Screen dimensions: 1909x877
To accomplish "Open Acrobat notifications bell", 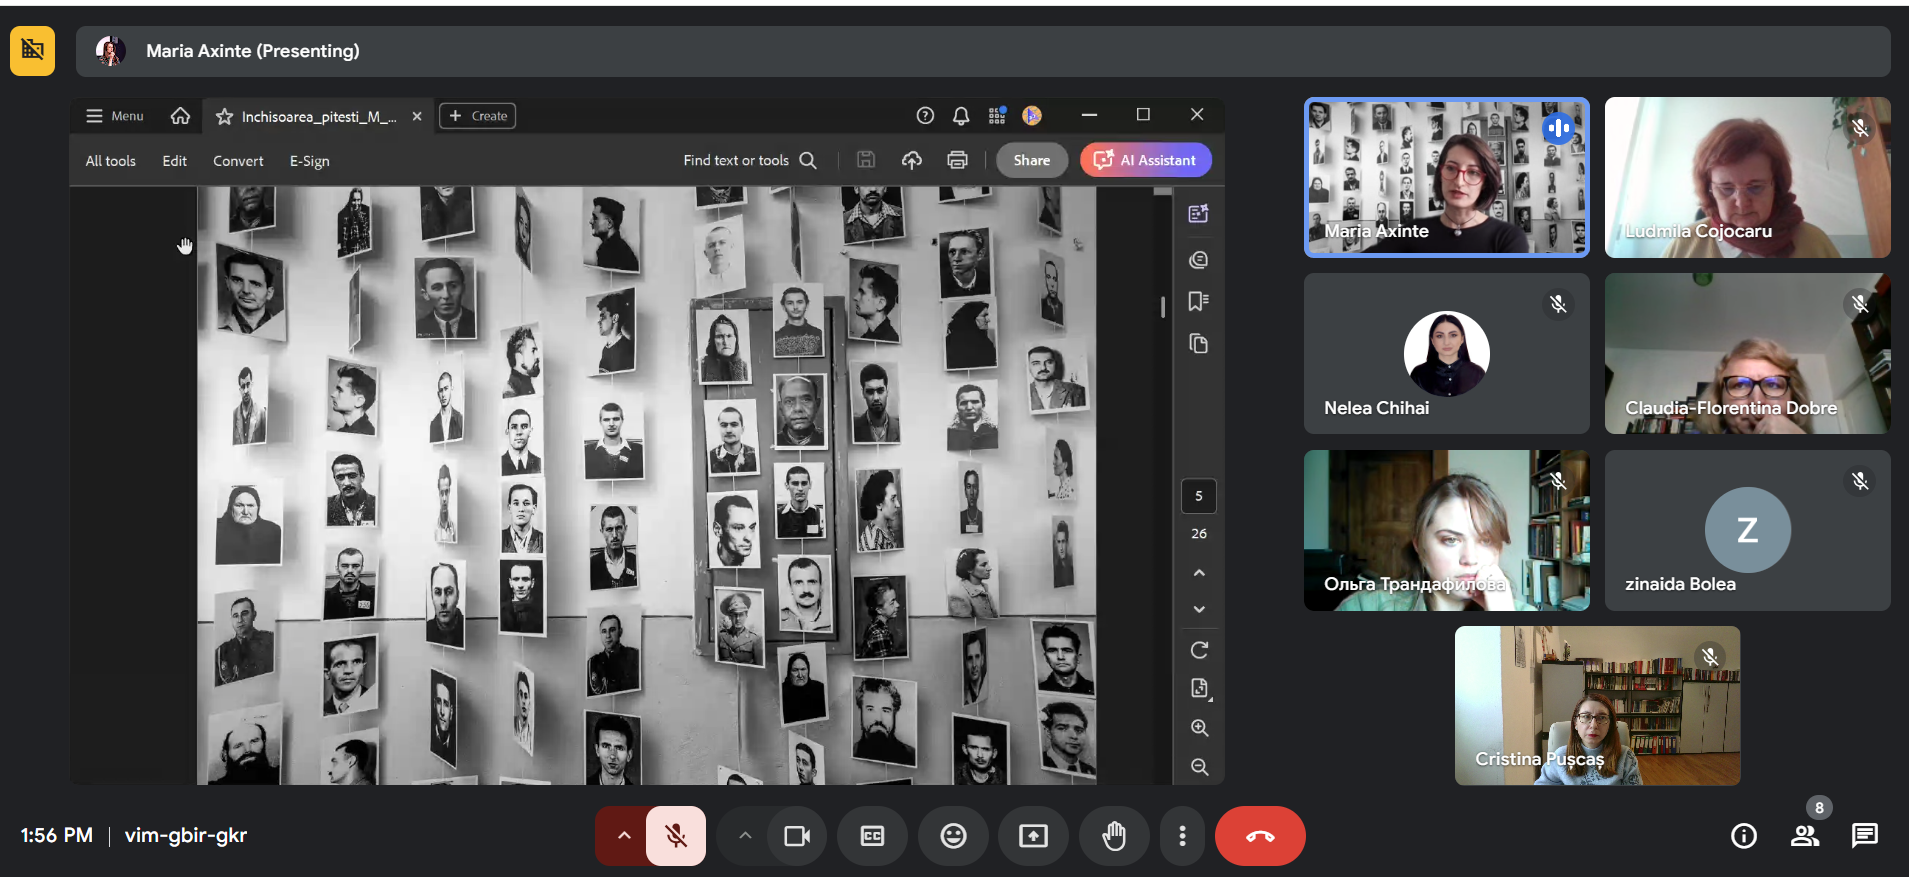I will point(961,116).
